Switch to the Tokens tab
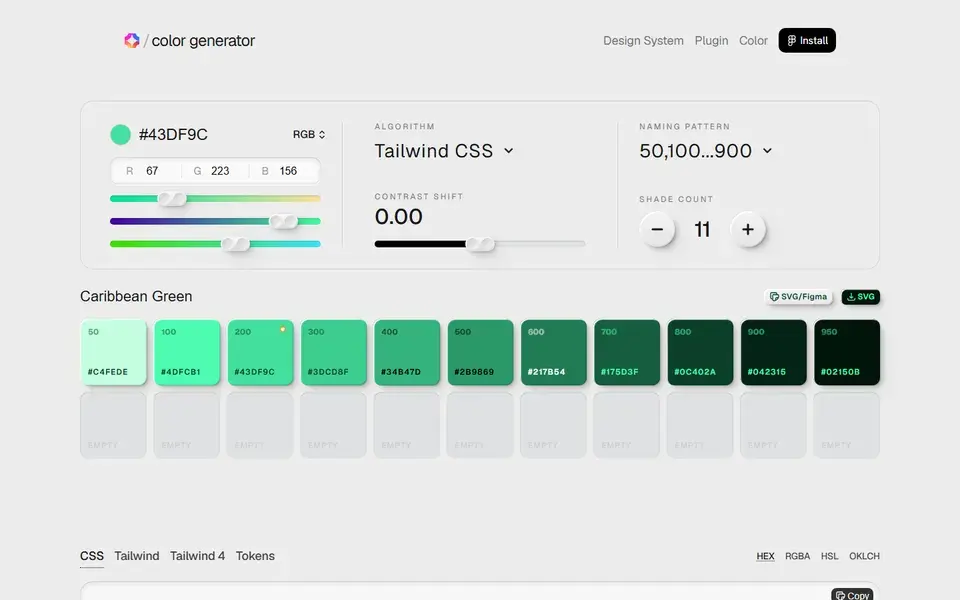 [255, 556]
